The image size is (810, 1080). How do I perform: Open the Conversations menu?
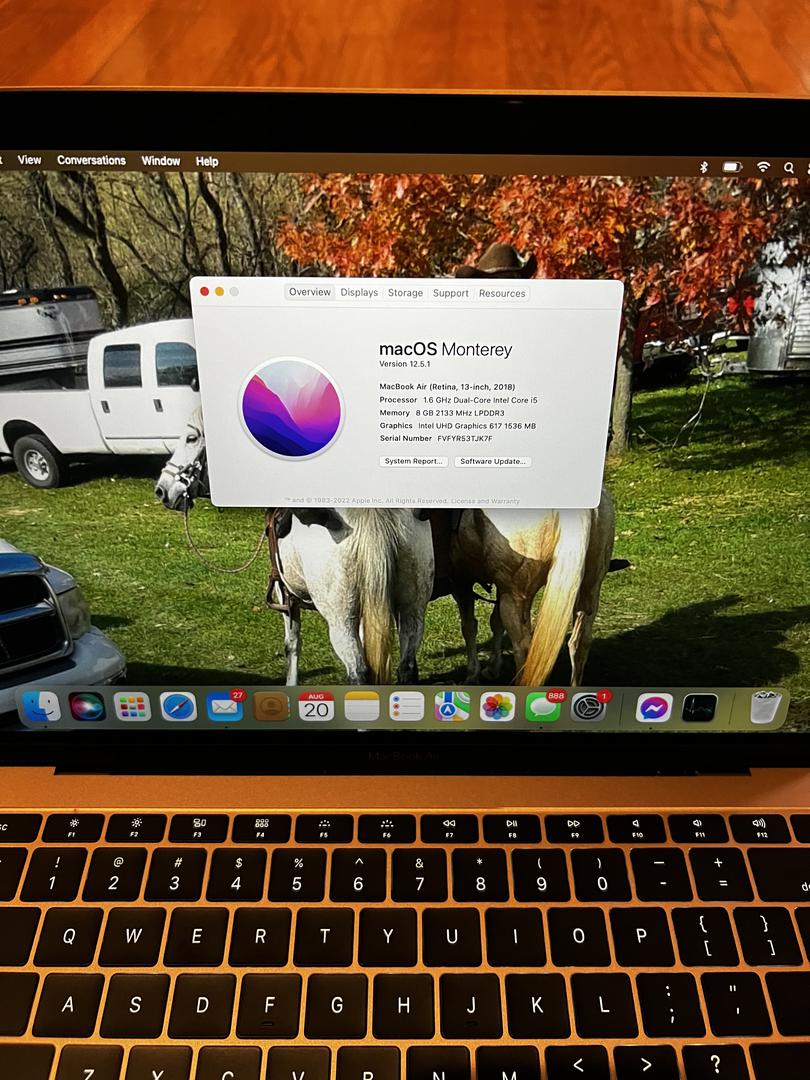[x=92, y=160]
